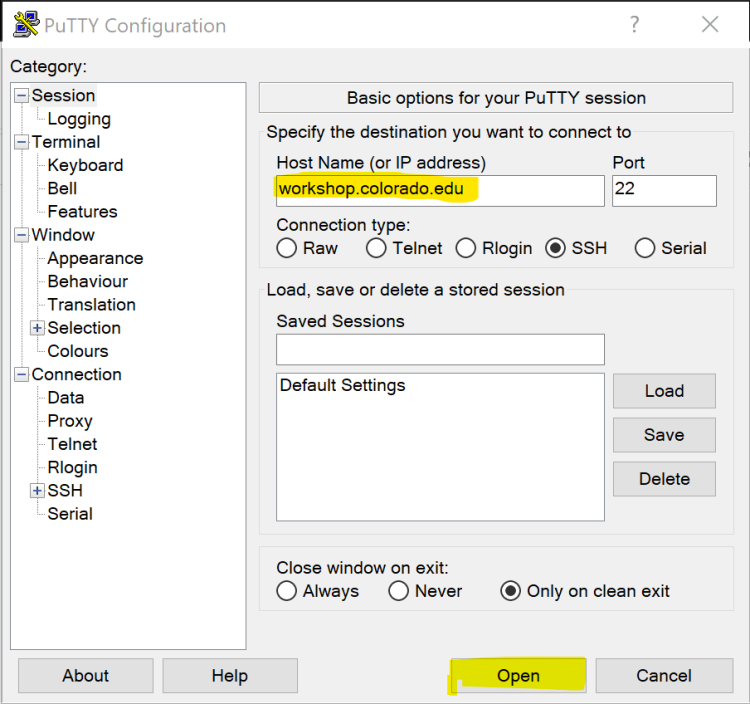Close the PuTTY Configuration window
This screenshot has width=750, height=704.
710,24
